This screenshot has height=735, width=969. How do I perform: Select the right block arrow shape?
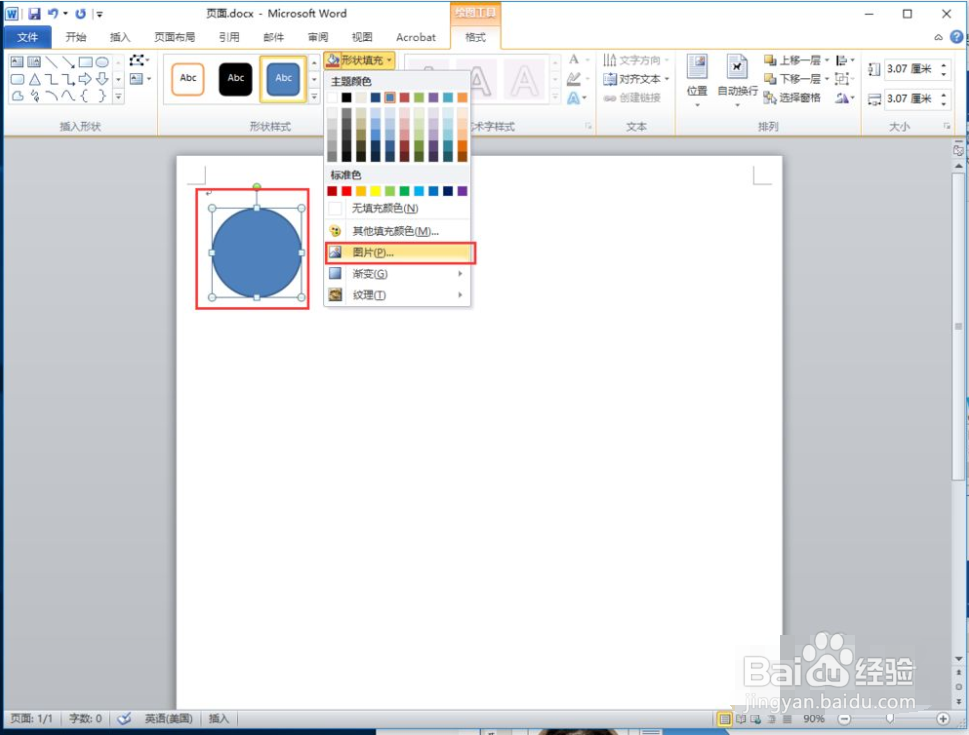point(85,79)
